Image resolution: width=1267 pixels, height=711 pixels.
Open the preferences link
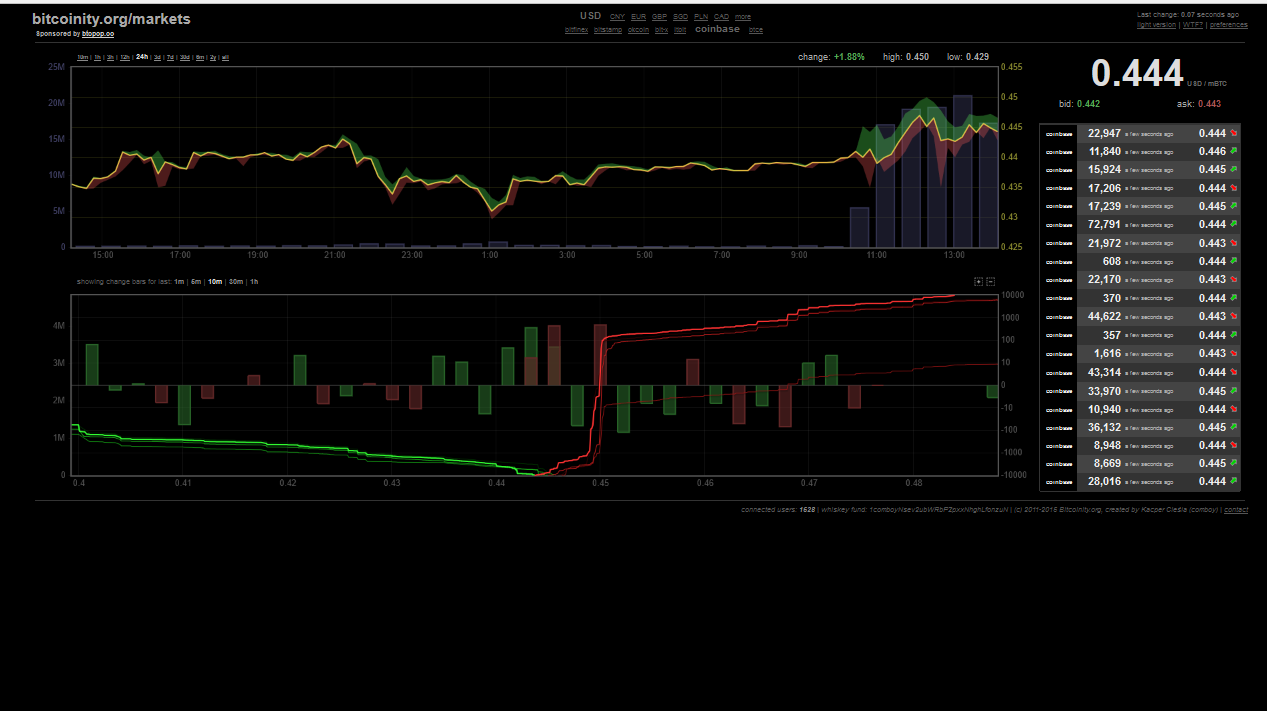click(x=1228, y=25)
